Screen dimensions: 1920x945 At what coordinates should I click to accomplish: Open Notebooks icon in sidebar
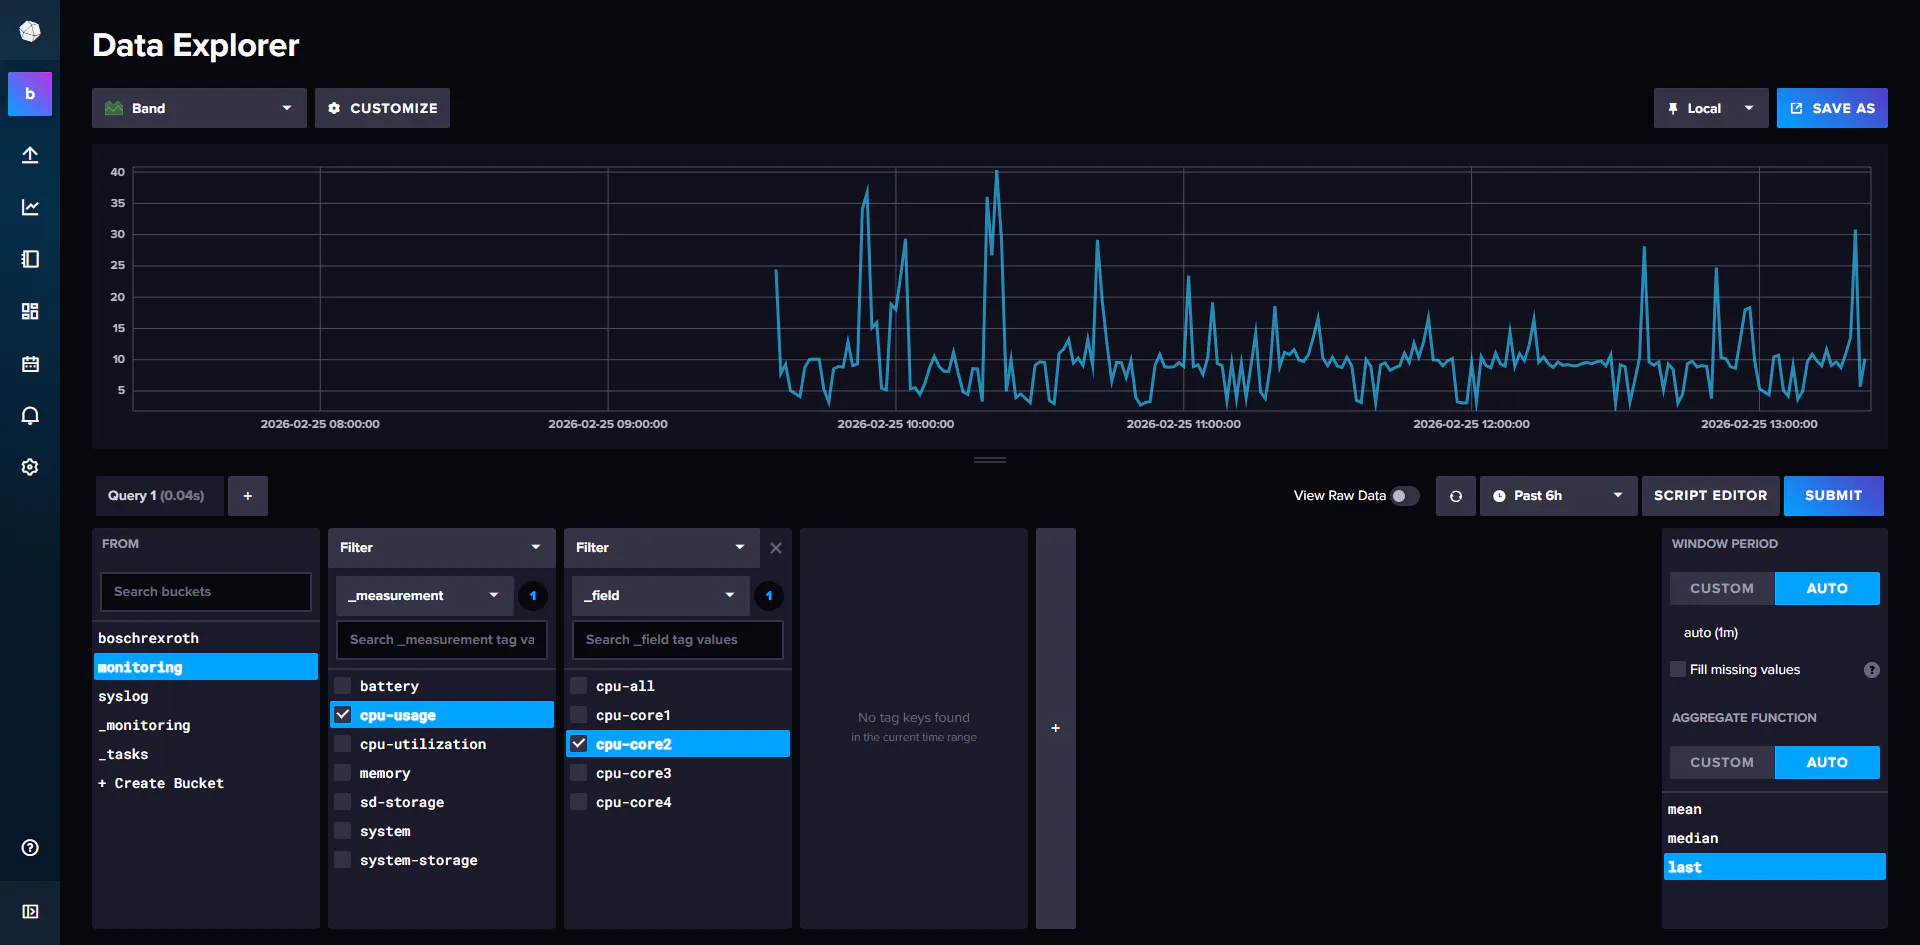(30, 259)
